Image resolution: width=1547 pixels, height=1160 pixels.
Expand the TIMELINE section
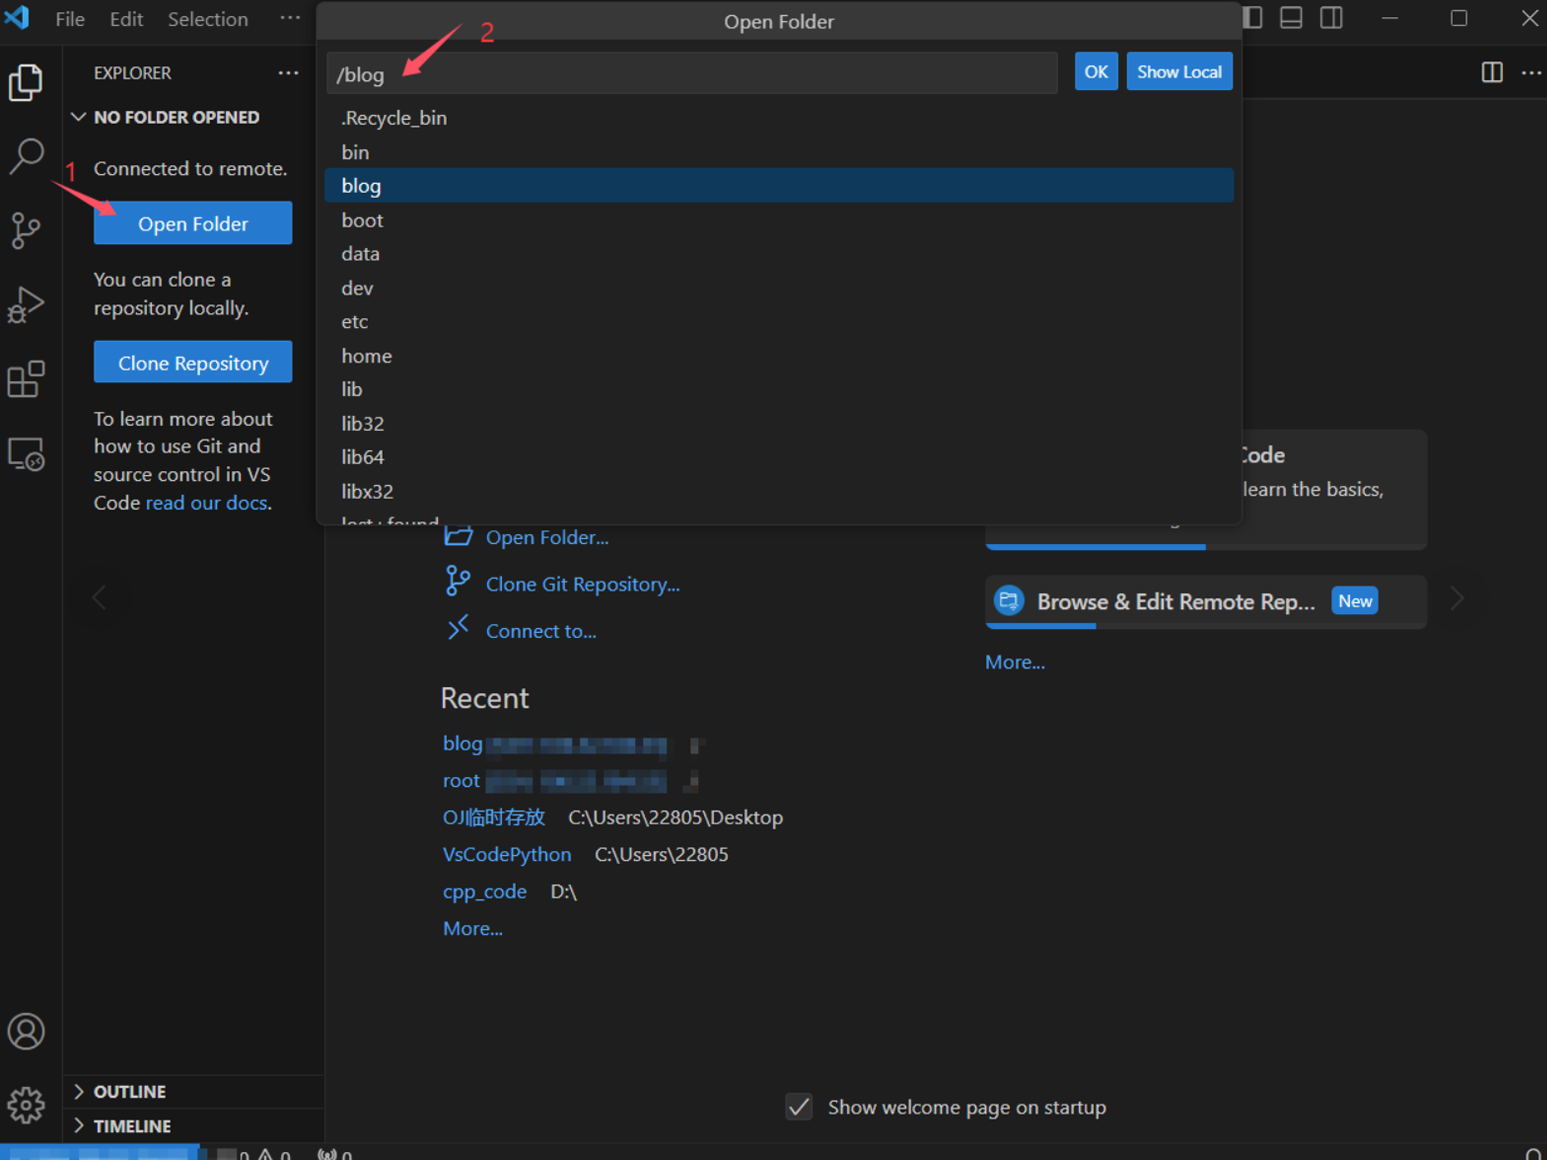[132, 1126]
